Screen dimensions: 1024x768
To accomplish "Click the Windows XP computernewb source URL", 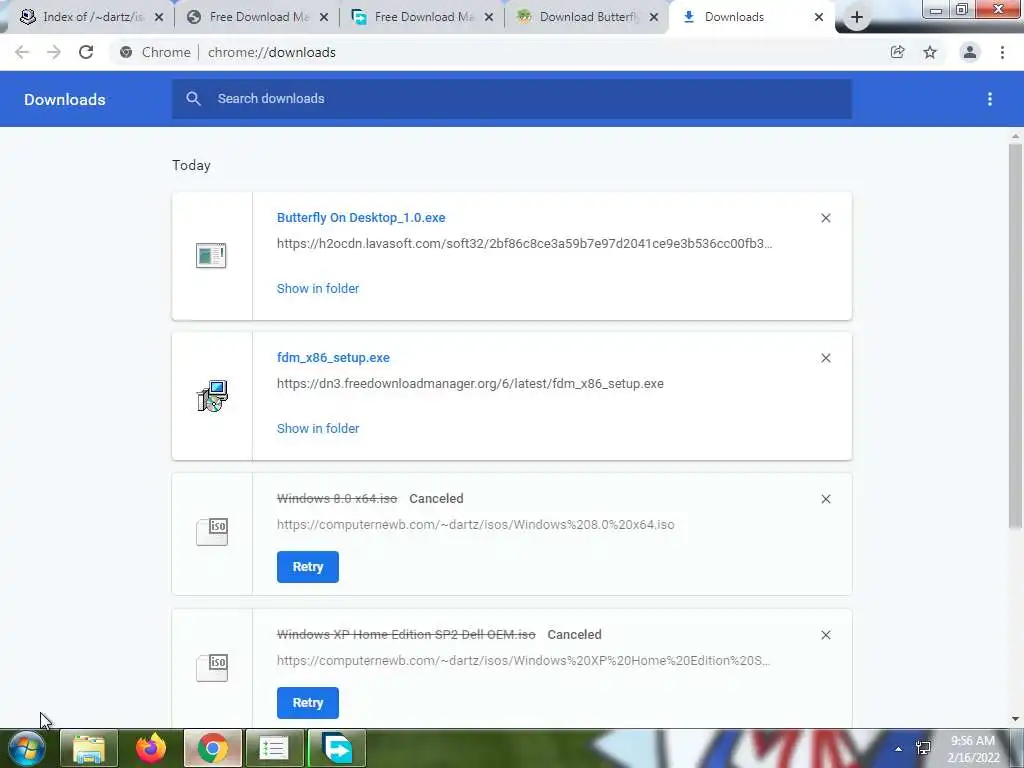I will 523,660.
